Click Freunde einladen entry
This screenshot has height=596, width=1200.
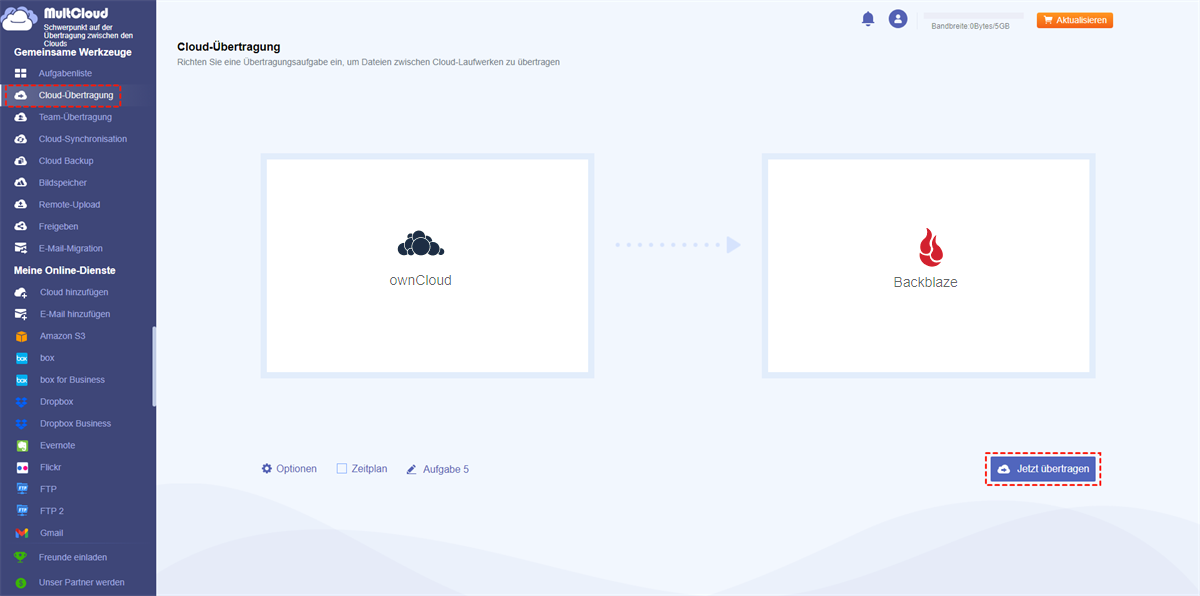[73, 557]
